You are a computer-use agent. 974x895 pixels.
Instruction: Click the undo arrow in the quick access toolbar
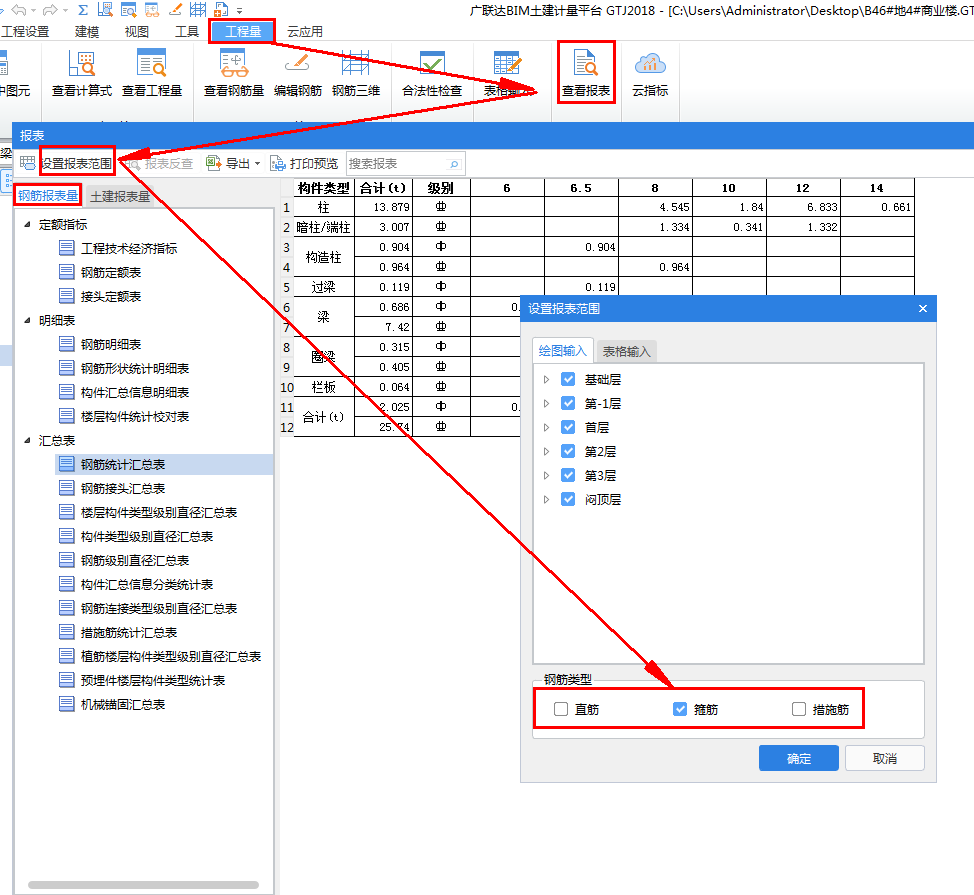tap(19, 10)
